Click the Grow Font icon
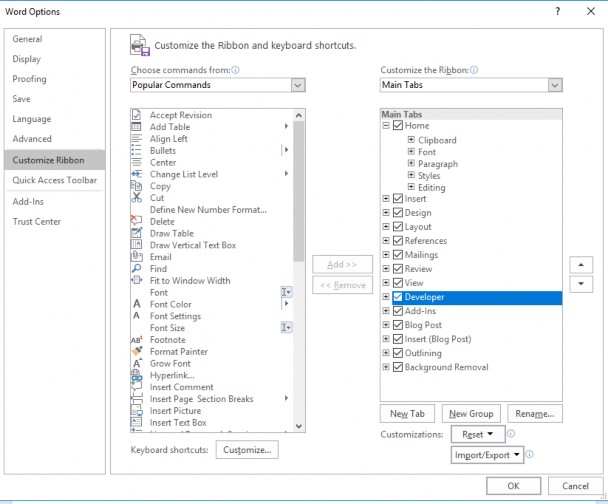Viewport: 608px width, 504px height. 136,363
